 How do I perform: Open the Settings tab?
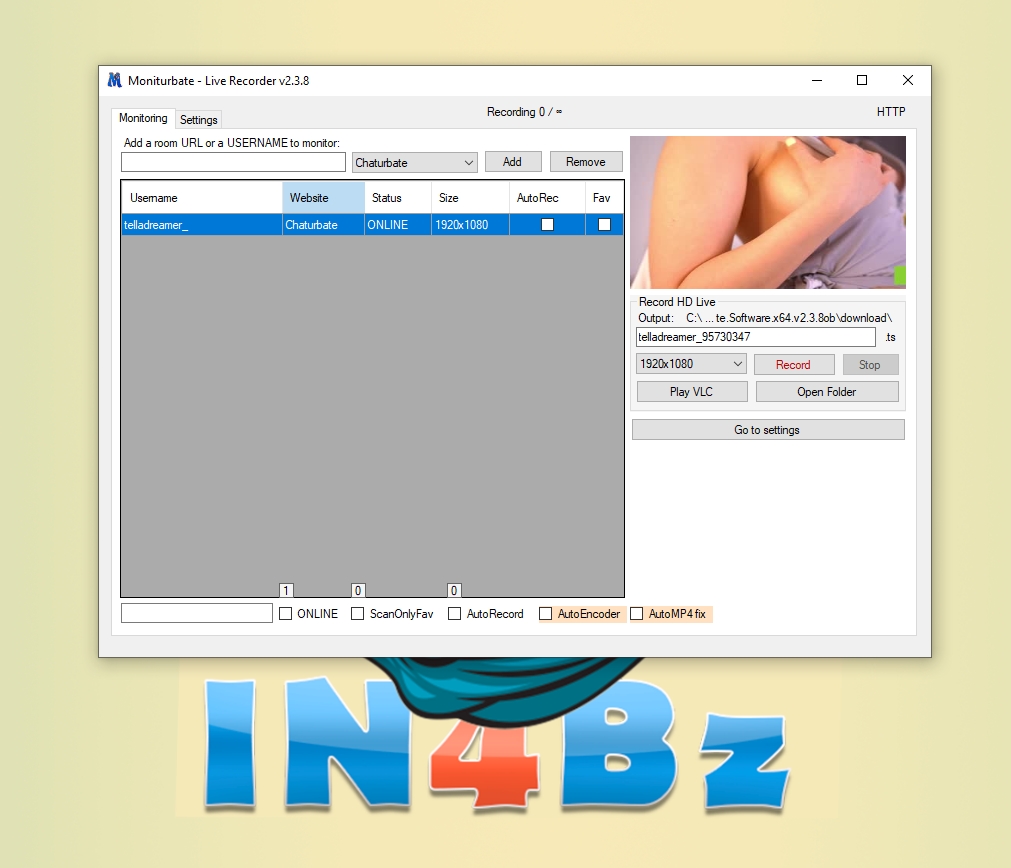coord(199,119)
